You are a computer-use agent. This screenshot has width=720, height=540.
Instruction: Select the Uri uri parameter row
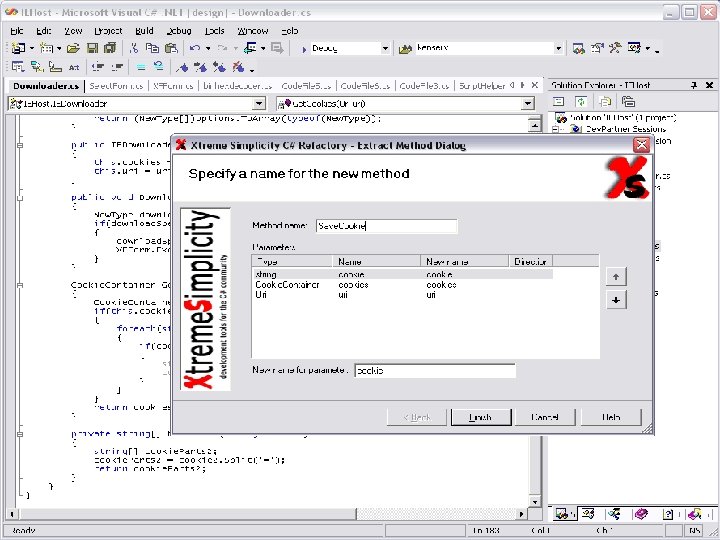[x=402, y=295]
